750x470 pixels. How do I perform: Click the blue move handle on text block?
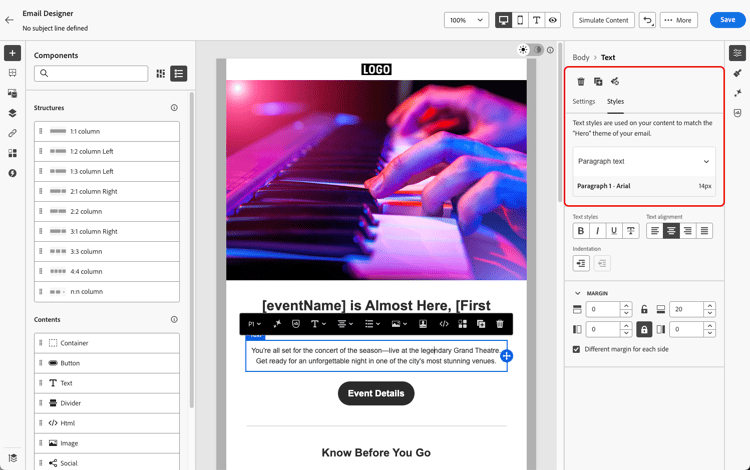[x=507, y=356]
